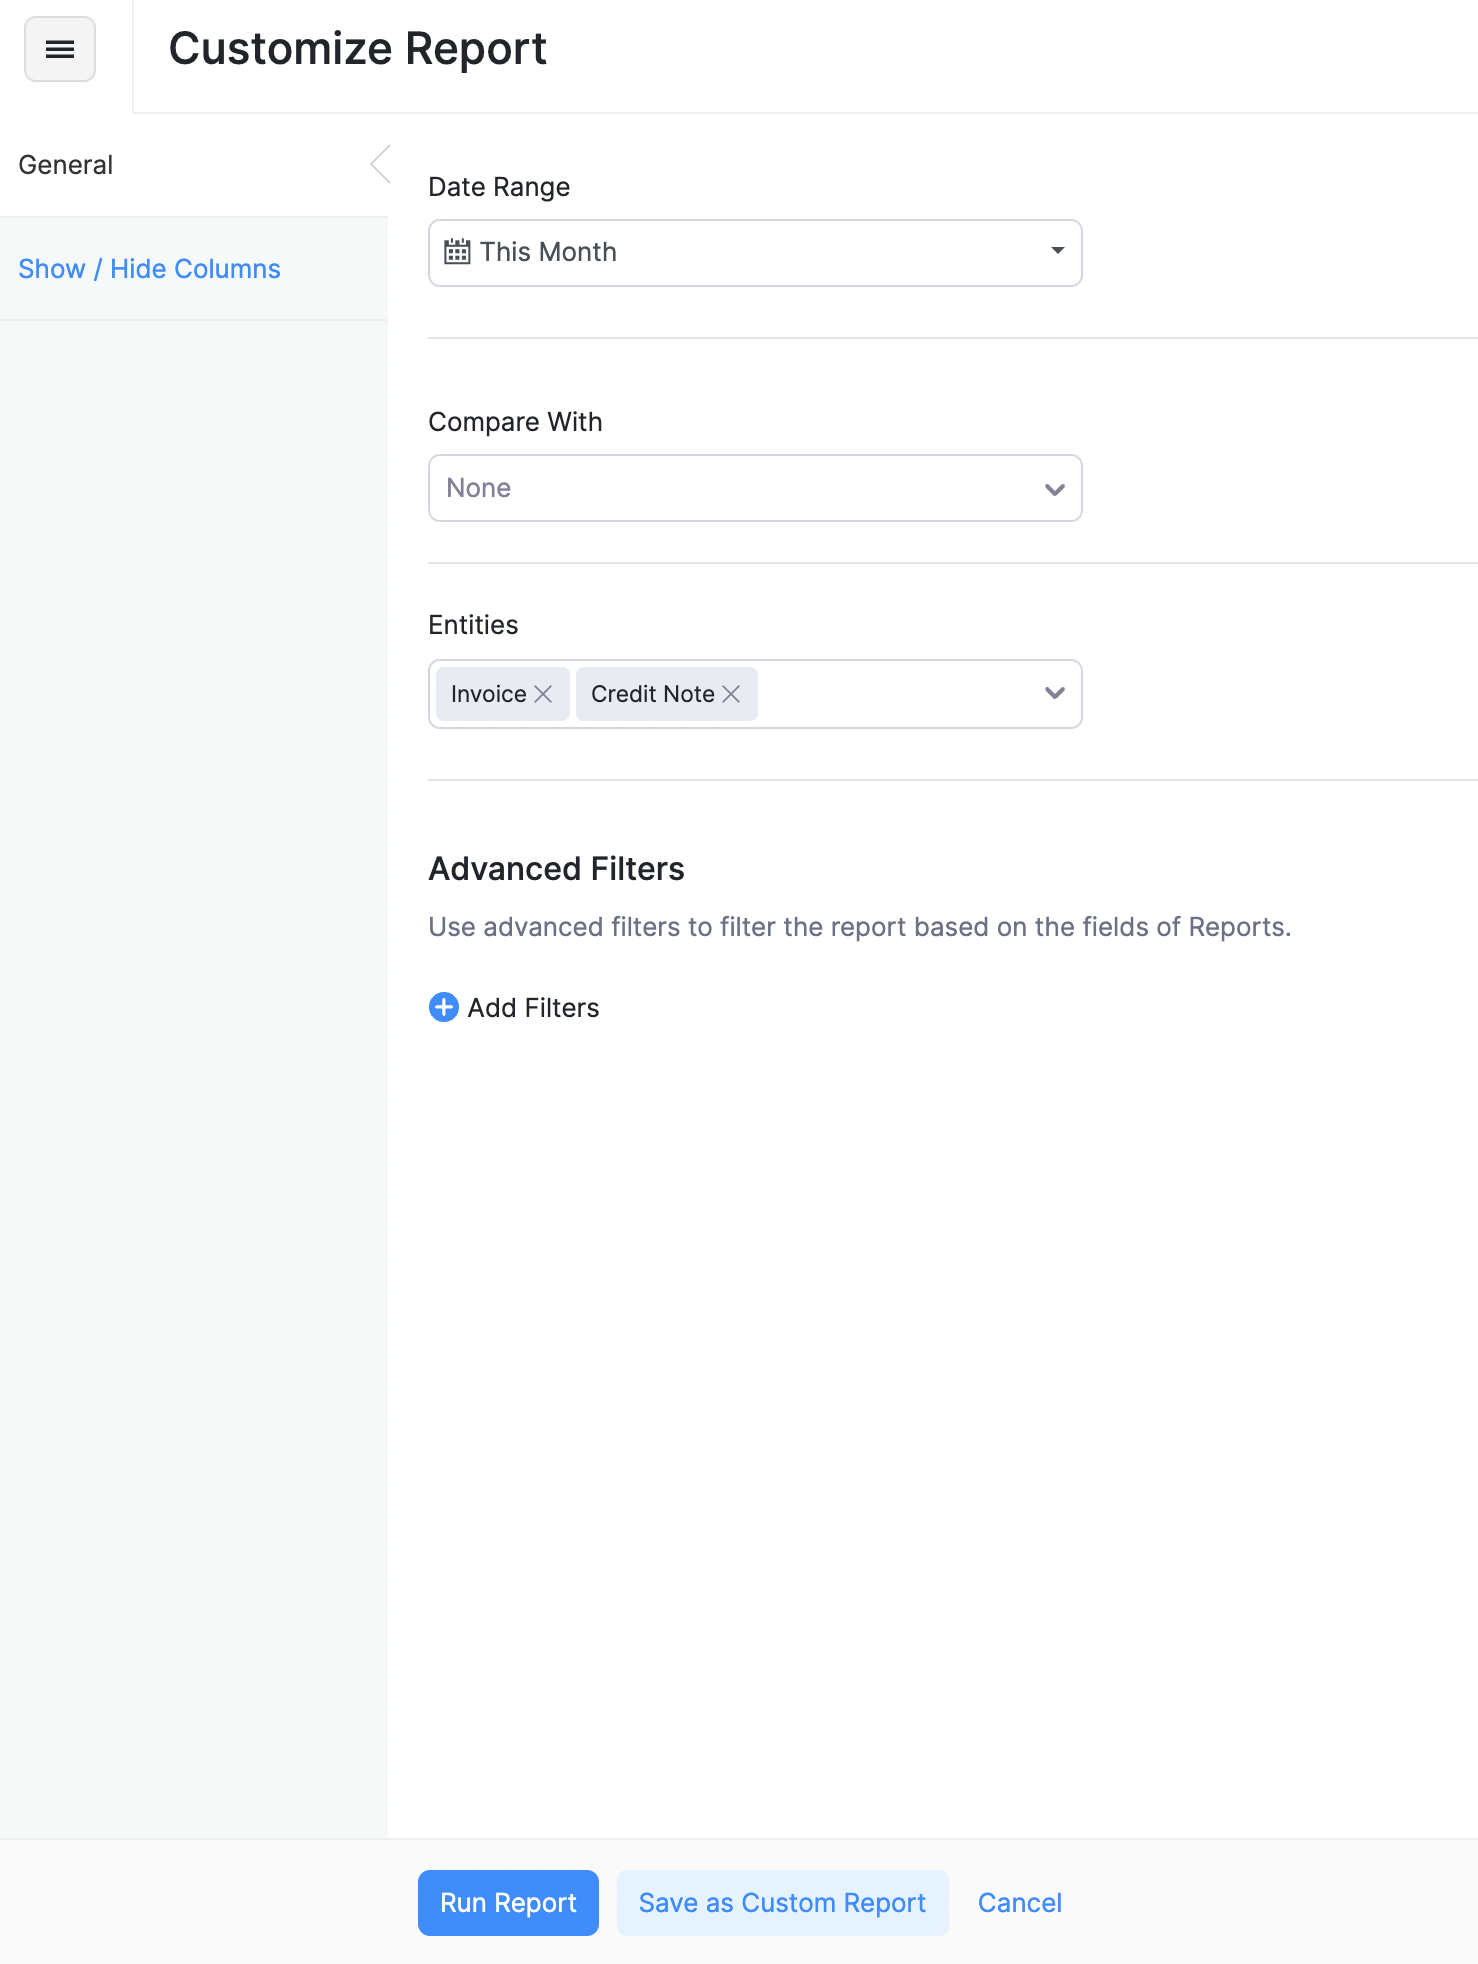The image size is (1478, 1964).
Task: Click Advanced Filters heading
Action: click(x=556, y=869)
